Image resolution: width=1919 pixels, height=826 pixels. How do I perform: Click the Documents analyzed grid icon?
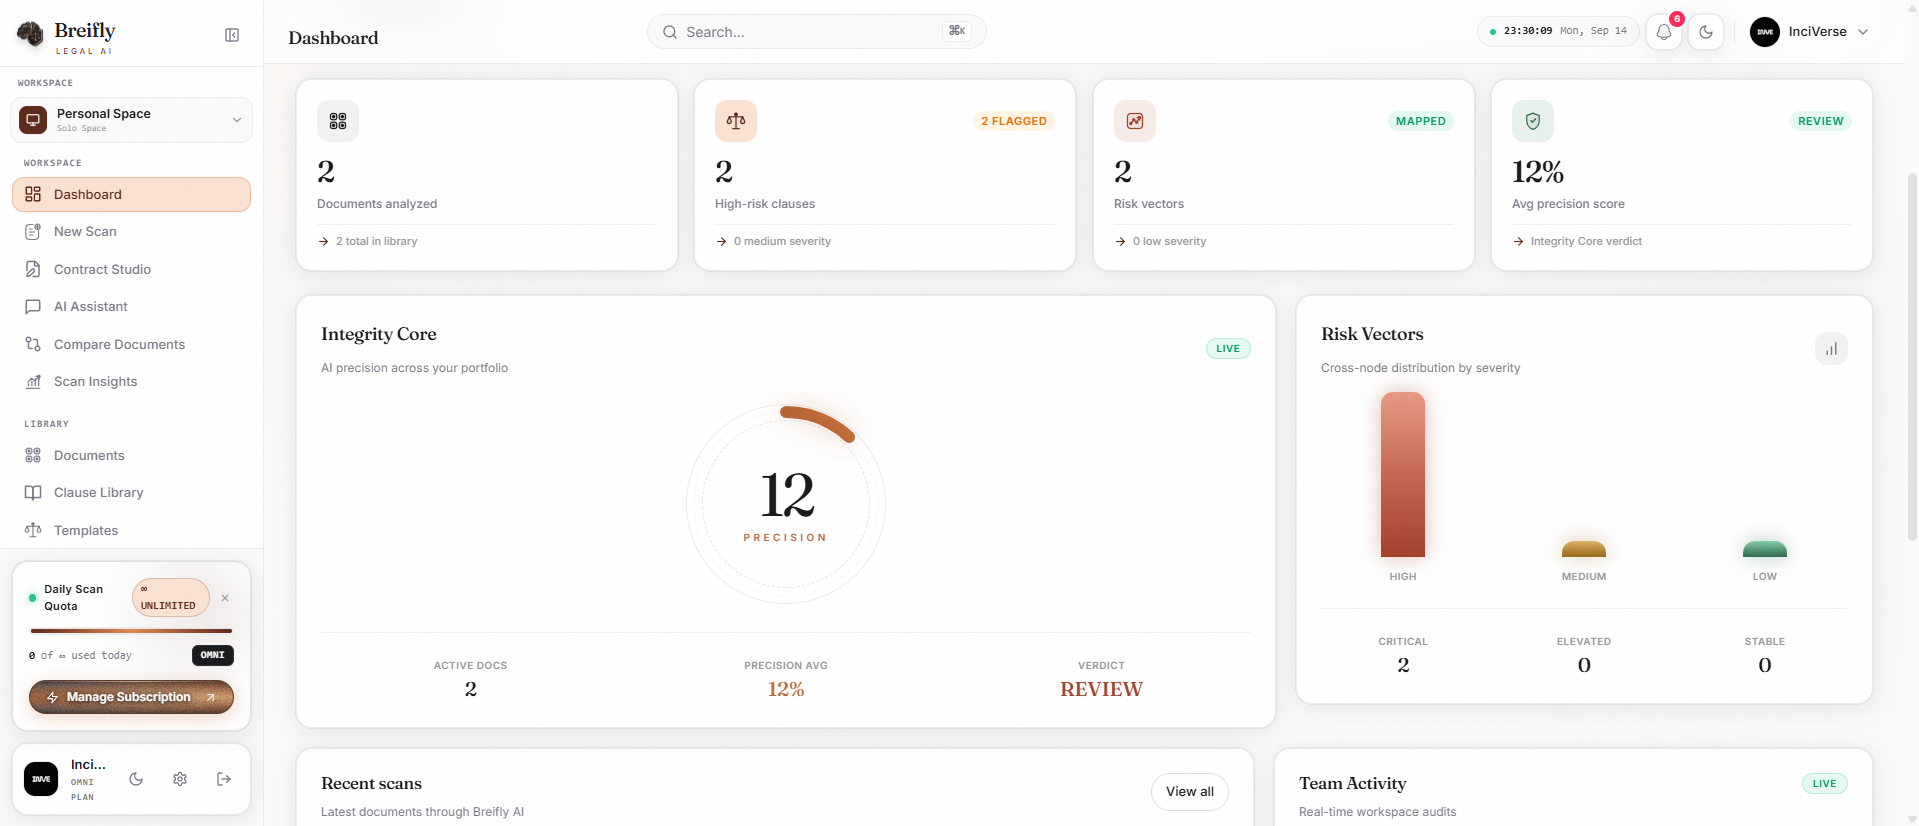coord(338,121)
